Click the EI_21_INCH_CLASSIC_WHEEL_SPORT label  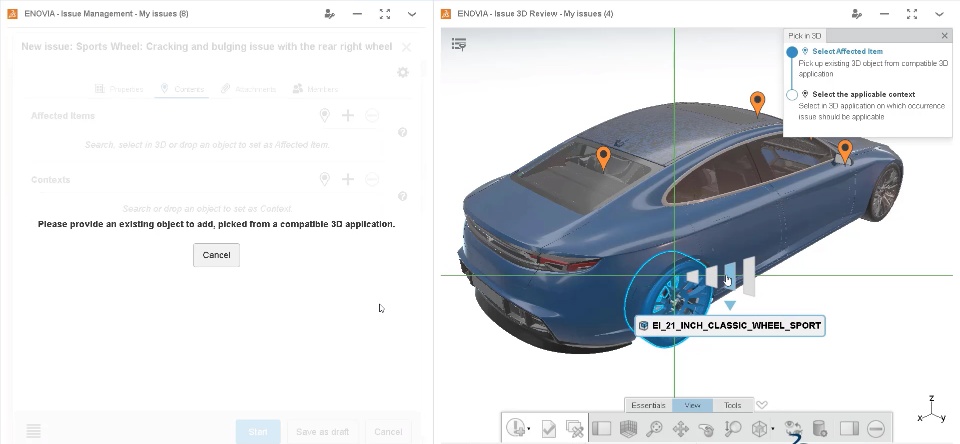point(730,326)
